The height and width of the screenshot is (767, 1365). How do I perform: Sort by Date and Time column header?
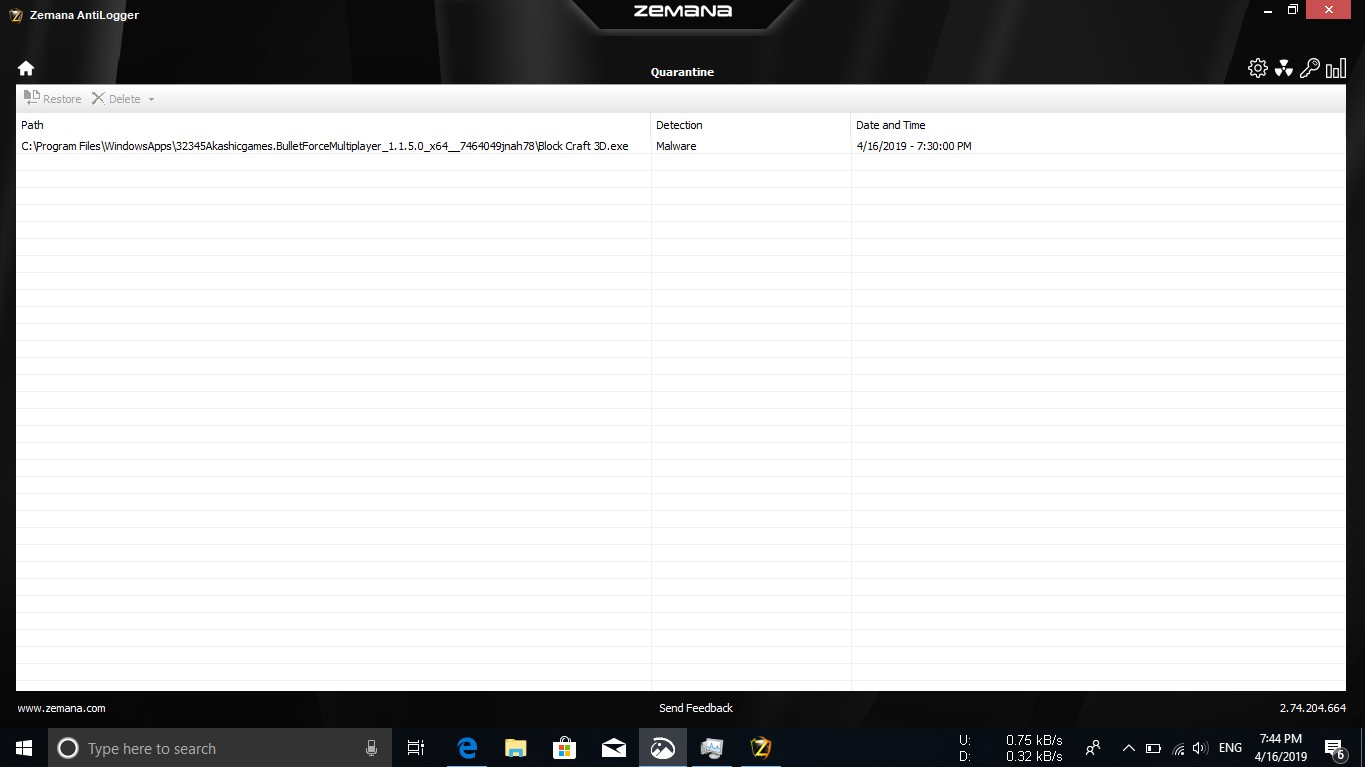(x=1098, y=125)
